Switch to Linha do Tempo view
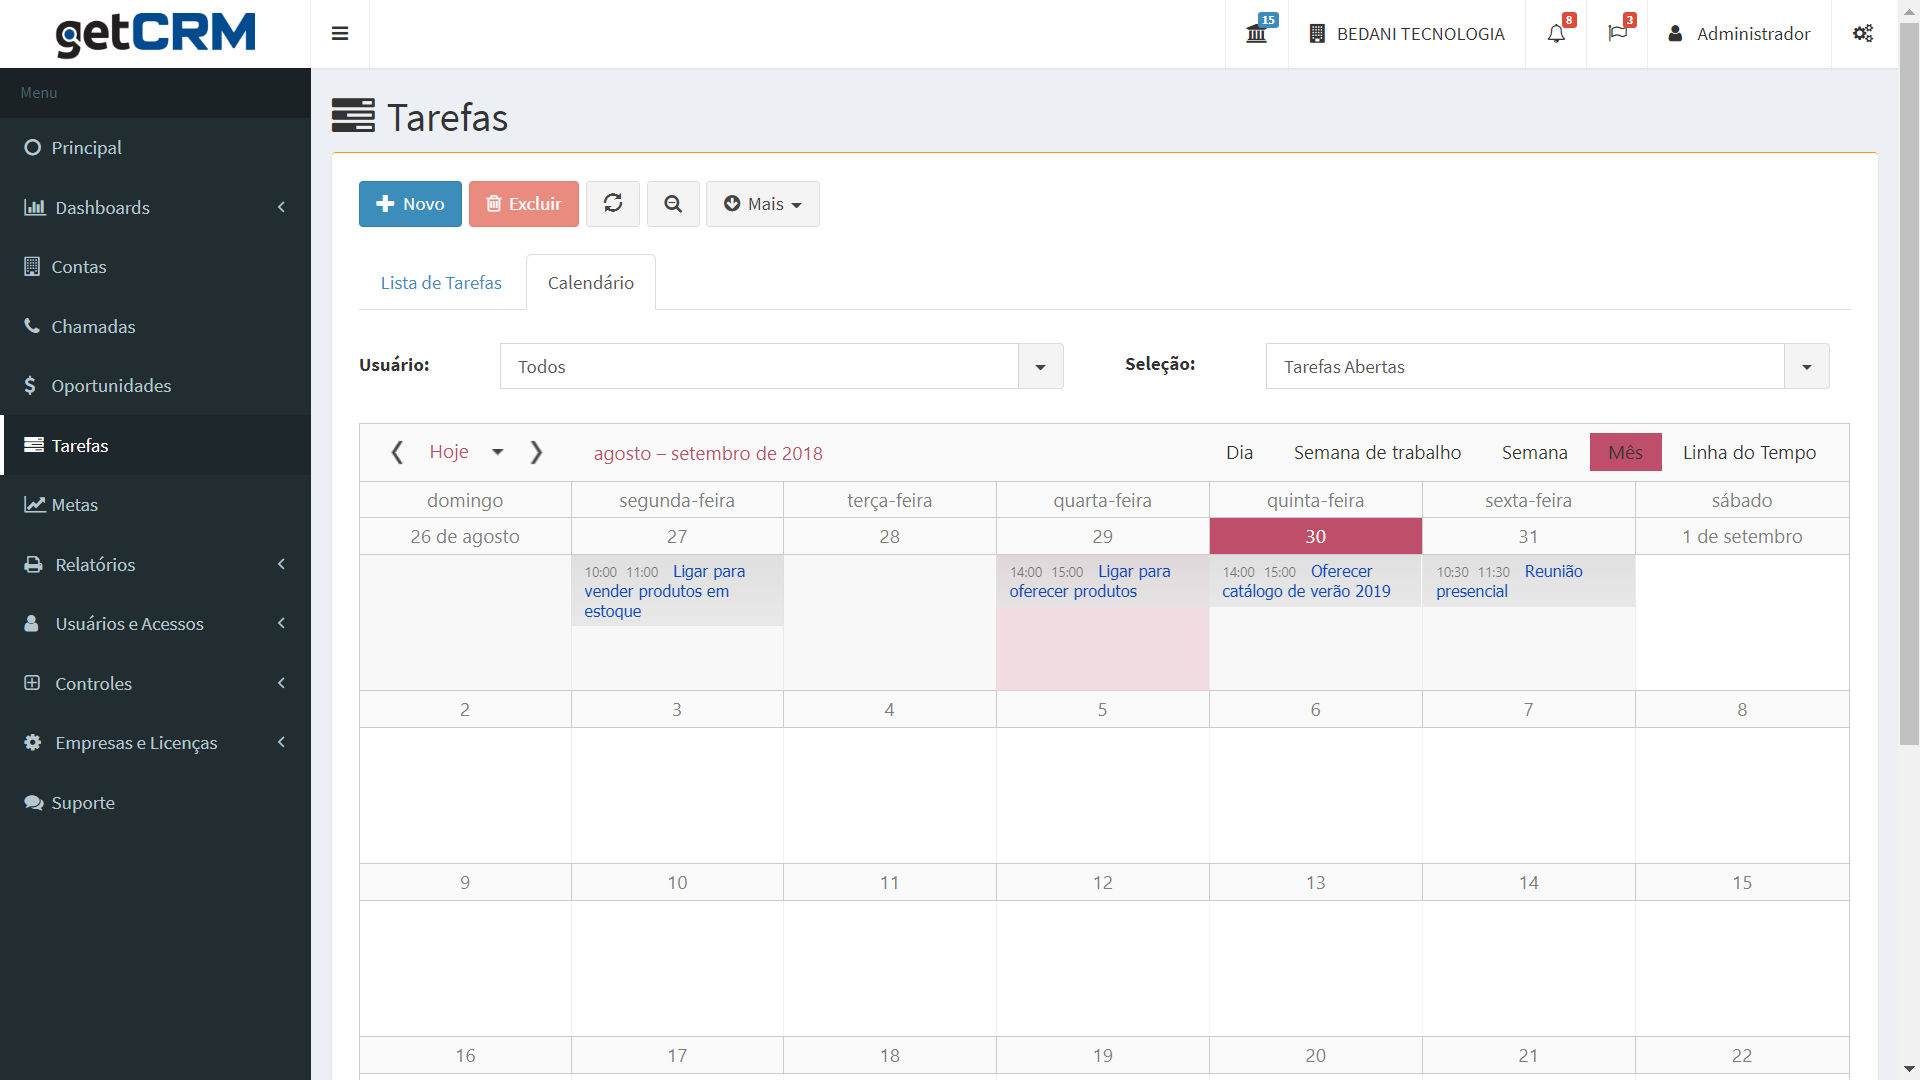The height and width of the screenshot is (1080, 1920). 1749,453
